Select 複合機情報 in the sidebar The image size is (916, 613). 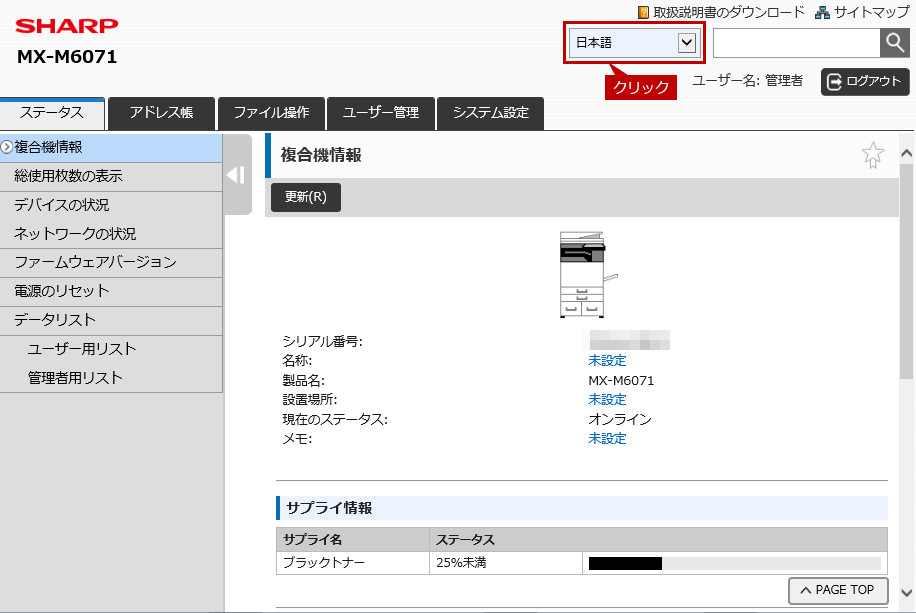111,148
